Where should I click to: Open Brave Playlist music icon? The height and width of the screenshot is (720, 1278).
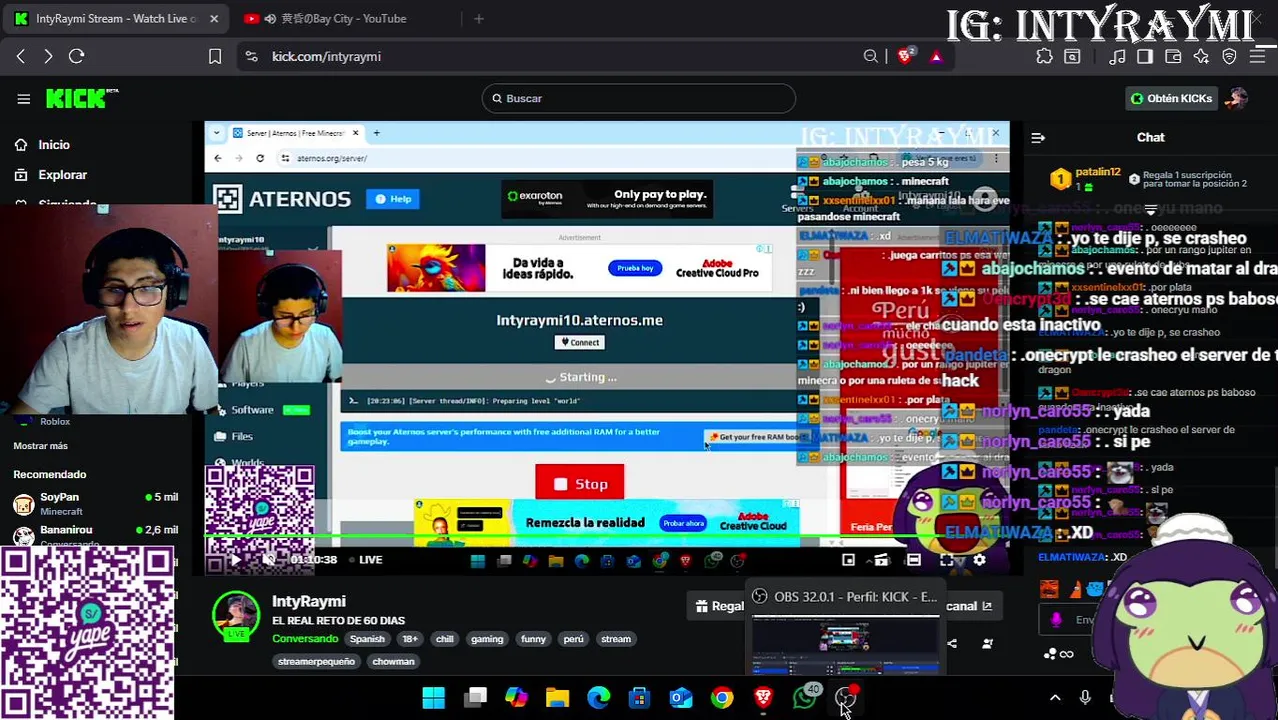1118,57
